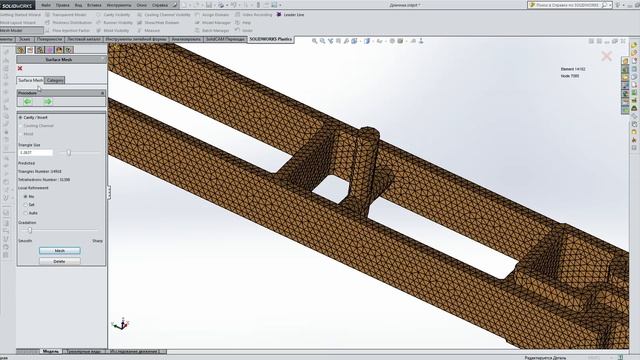The width and height of the screenshot is (640, 360).
Task: Click the Leader Line command icon
Action: point(279,14)
